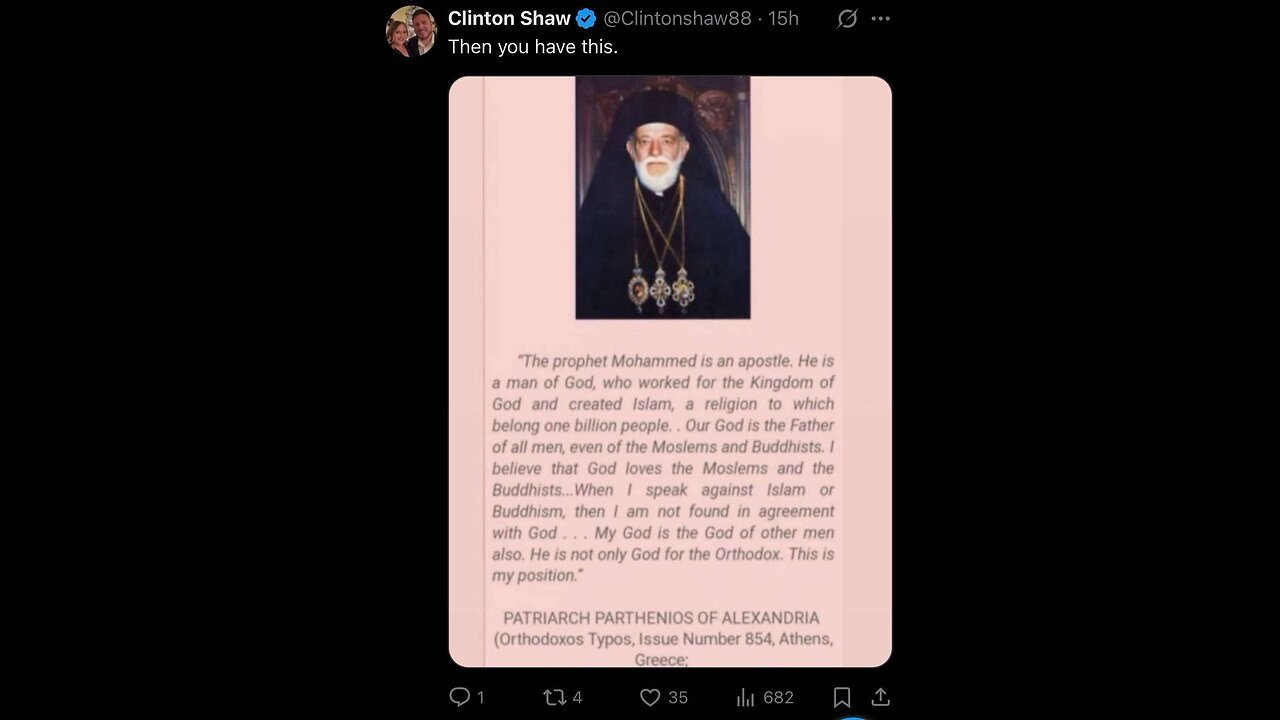The image size is (1280, 720).
Task: Click the post text "Then you have this."
Action: (x=532, y=47)
